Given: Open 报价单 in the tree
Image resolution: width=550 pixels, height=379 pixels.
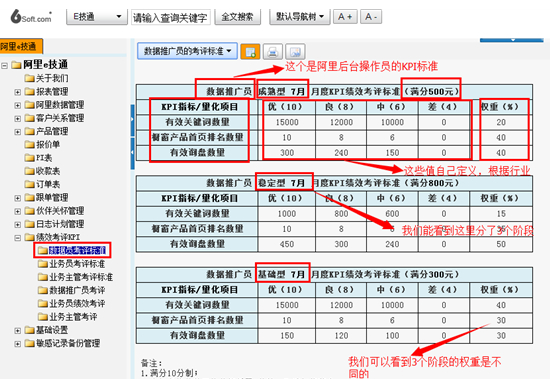Looking at the screenshot, I should 48,144.
